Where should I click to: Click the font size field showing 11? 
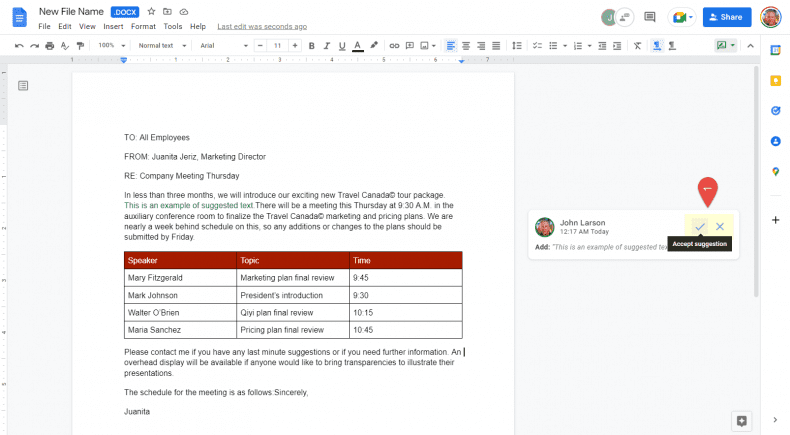276,46
